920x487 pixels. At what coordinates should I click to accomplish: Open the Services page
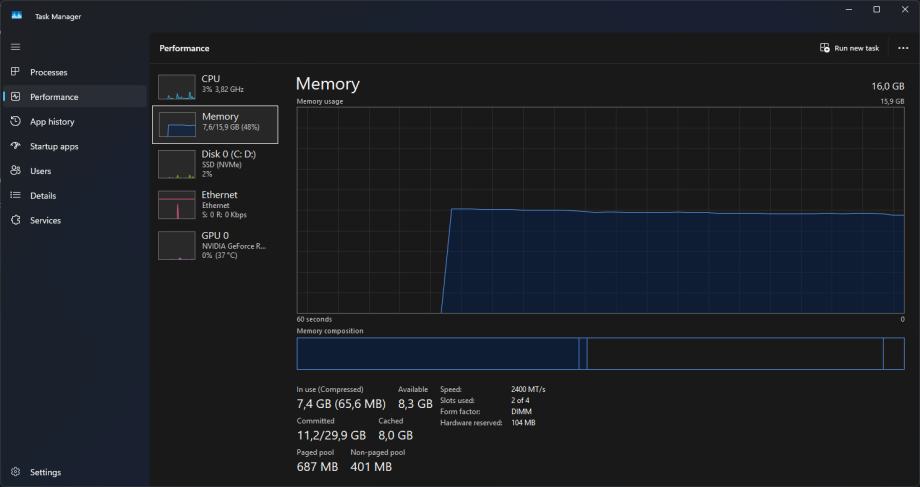[x=75, y=220]
